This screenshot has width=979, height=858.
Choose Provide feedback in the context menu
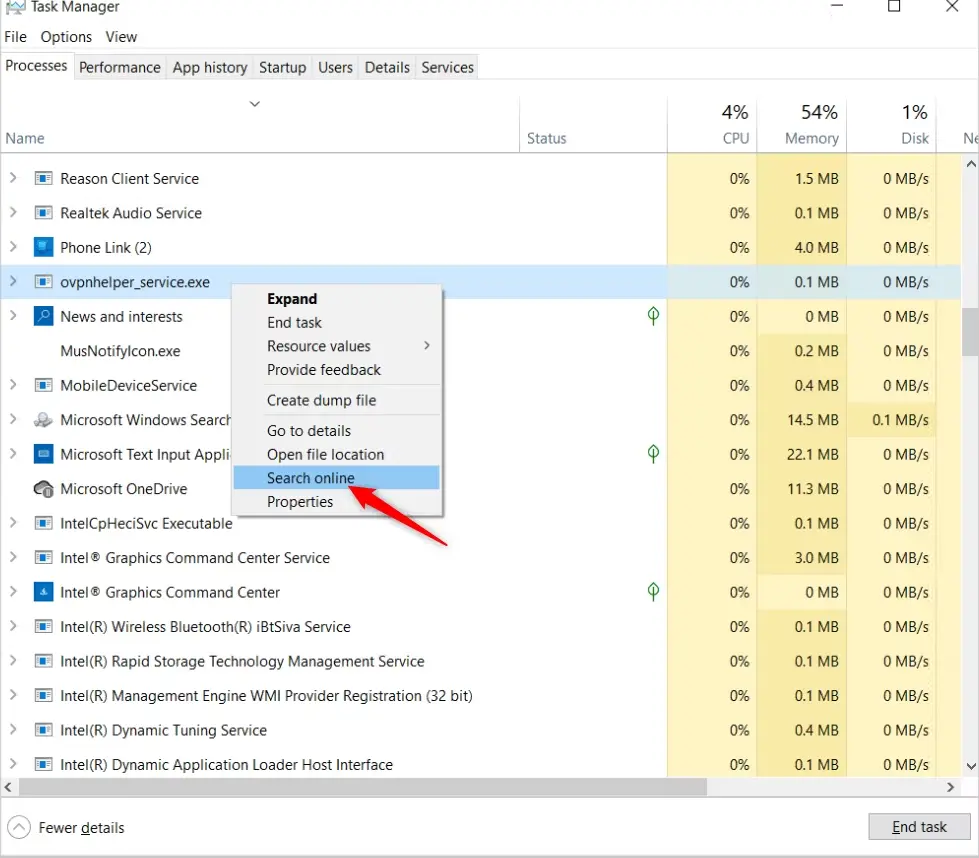(337, 370)
